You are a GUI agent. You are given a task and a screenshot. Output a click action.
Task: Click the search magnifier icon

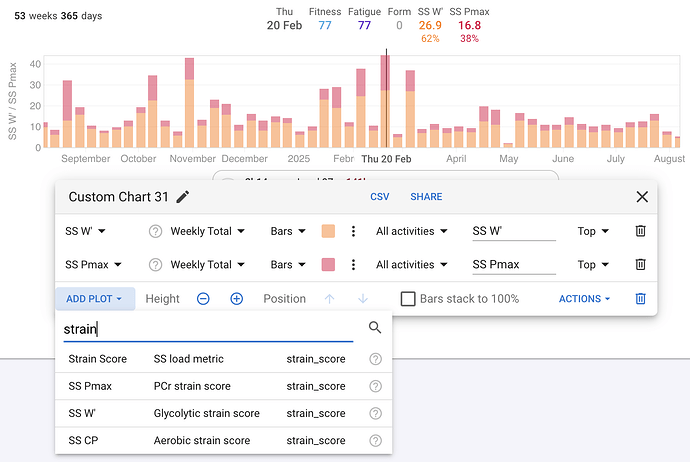(x=375, y=328)
